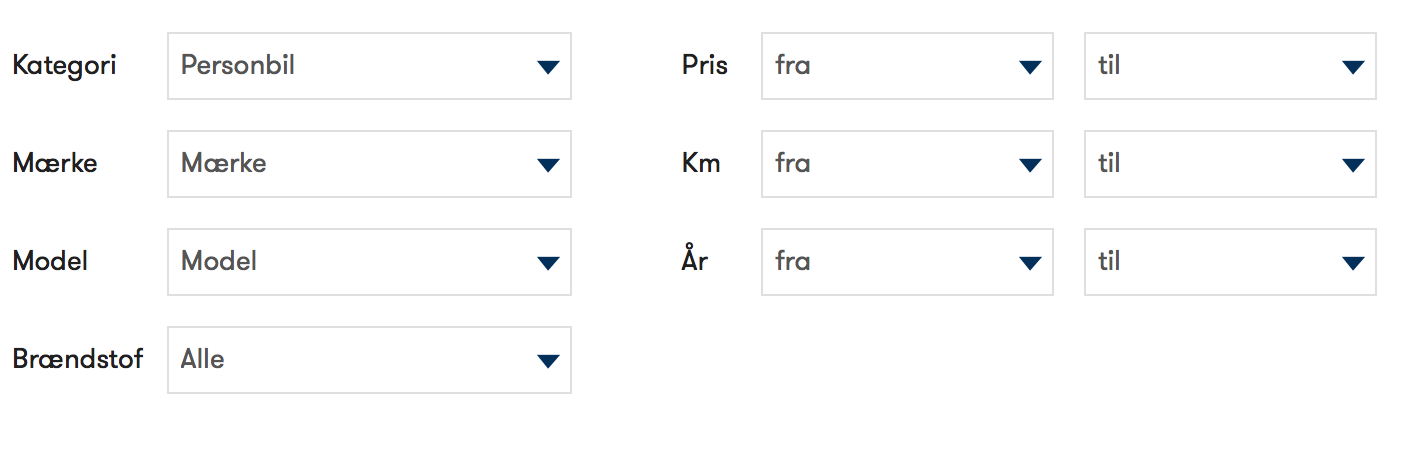Click the Kategori field label
This screenshot has width=1422, height=450.
coord(64,66)
